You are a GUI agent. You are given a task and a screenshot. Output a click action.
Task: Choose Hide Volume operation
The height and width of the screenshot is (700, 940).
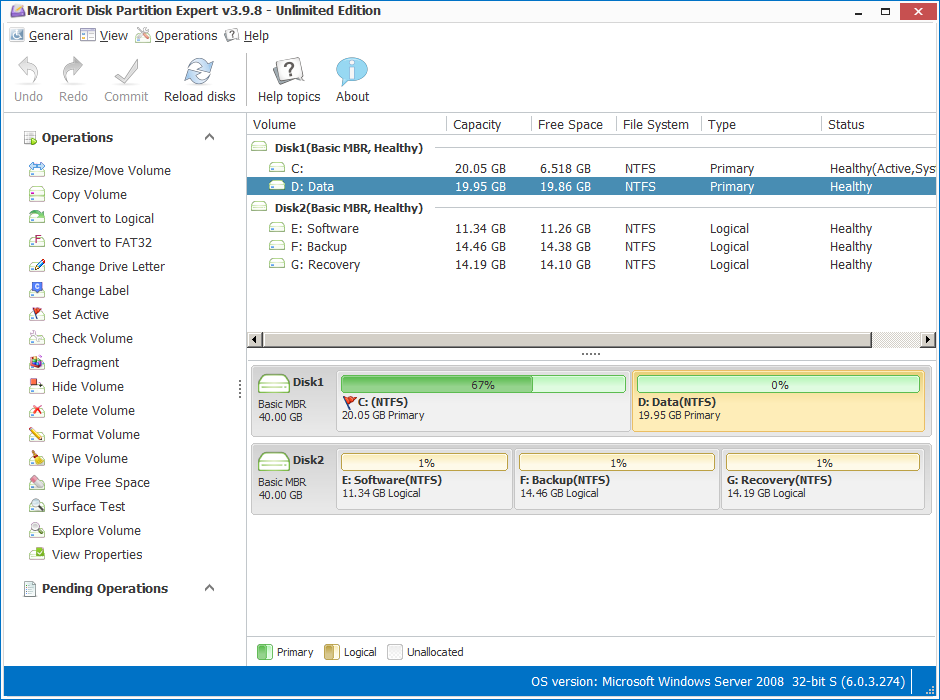click(x=76, y=386)
